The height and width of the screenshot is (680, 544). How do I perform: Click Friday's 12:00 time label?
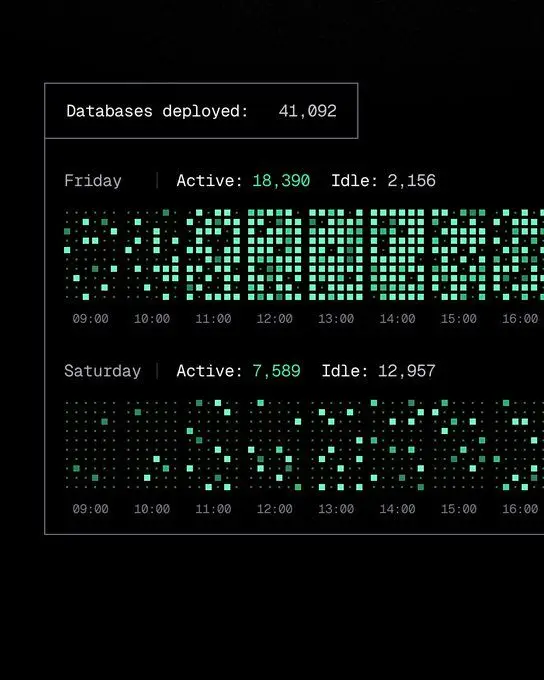[275, 319]
